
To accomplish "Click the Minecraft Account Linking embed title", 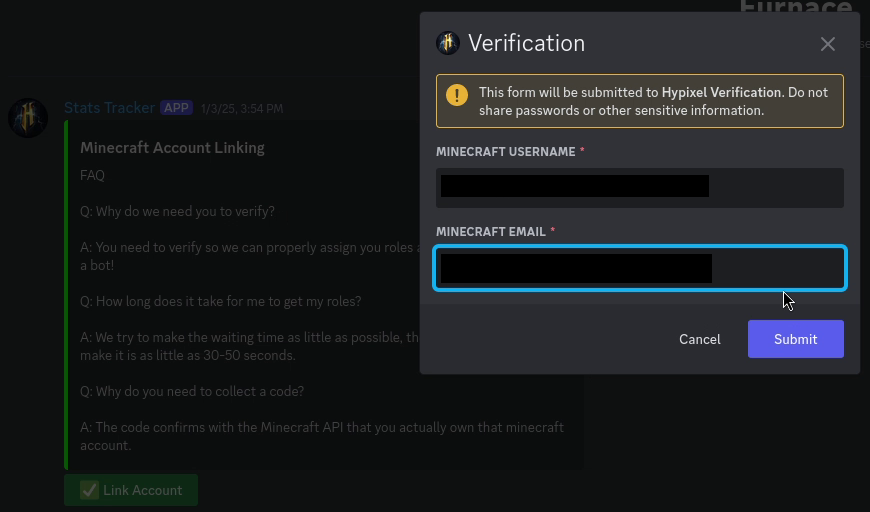I will (172, 148).
